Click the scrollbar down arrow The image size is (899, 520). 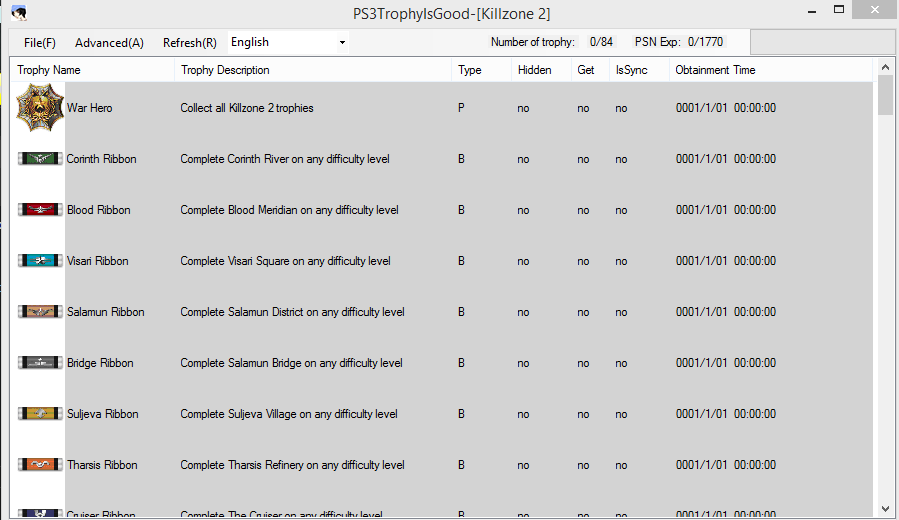(x=885, y=509)
